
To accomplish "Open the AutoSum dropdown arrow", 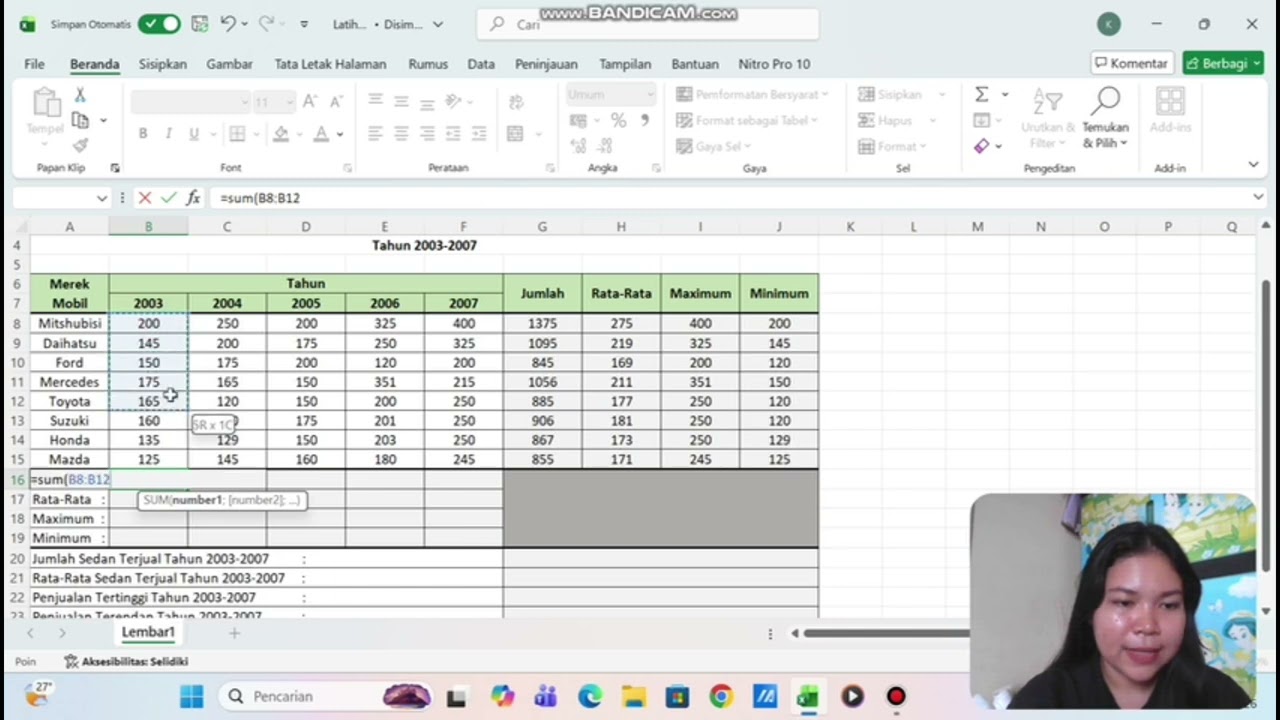I will pos(1005,95).
